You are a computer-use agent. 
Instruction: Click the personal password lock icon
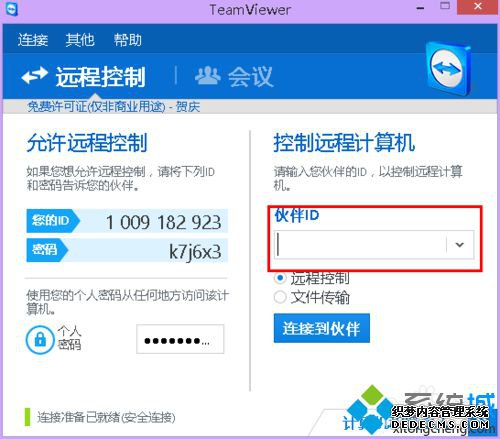click(40, 340)
